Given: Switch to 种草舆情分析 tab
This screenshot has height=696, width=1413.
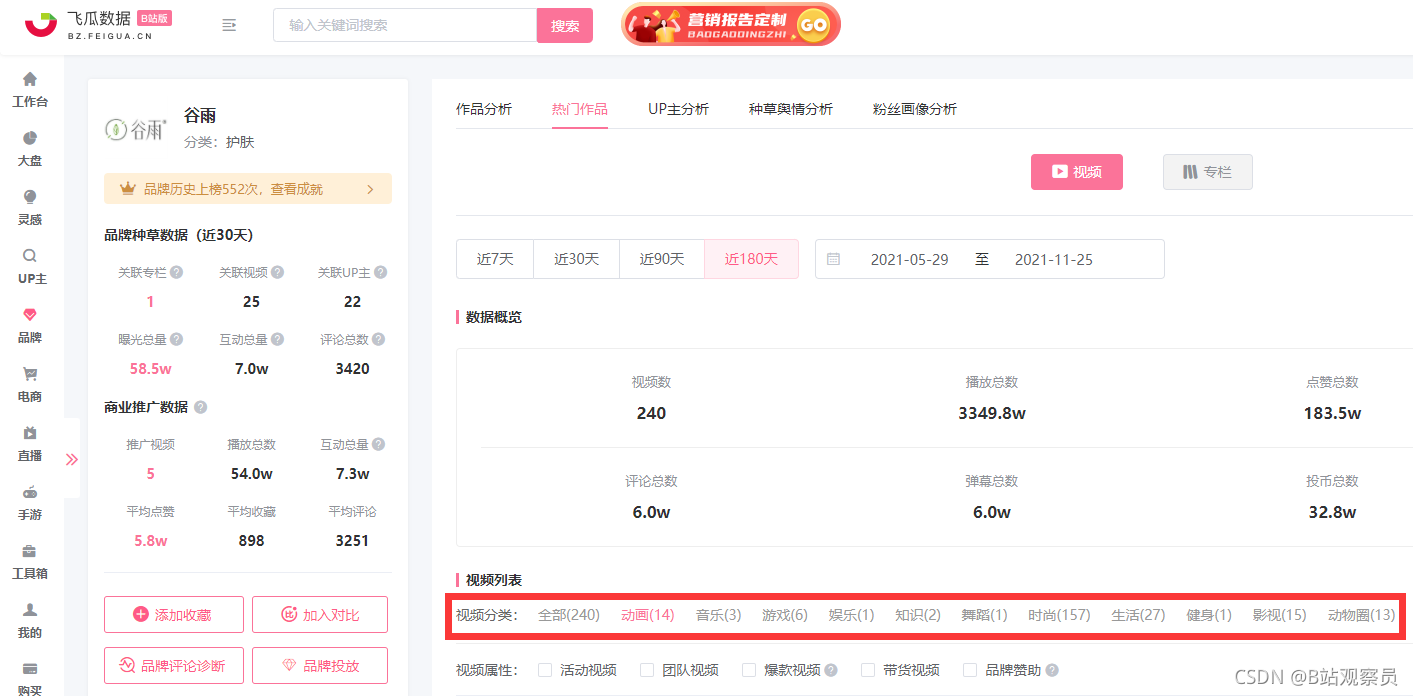Looking at the screenshot, I should click(791, 109).
